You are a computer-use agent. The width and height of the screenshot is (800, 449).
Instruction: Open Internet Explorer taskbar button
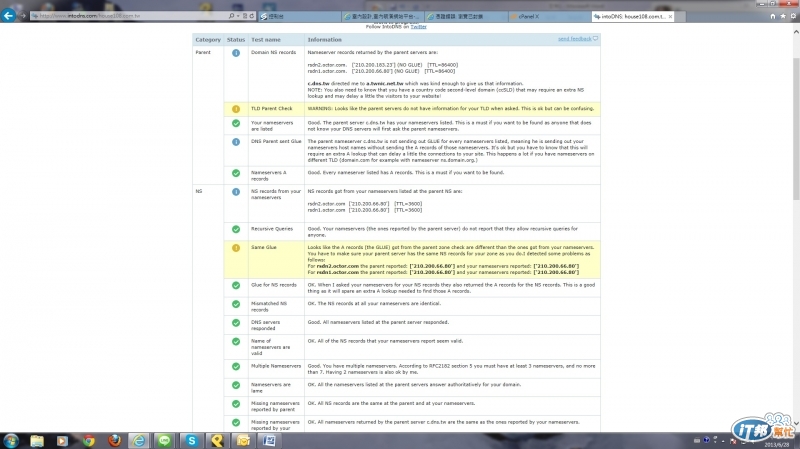coord(138,441)
